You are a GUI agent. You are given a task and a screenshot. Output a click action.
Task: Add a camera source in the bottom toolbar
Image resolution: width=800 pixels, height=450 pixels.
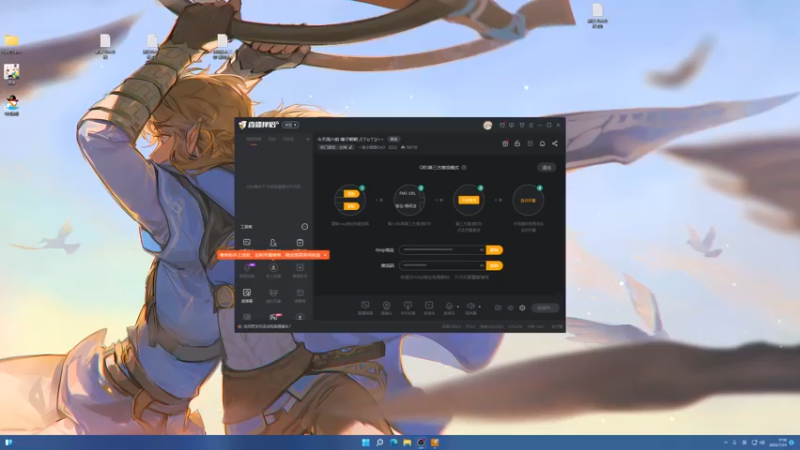(386, 308)
